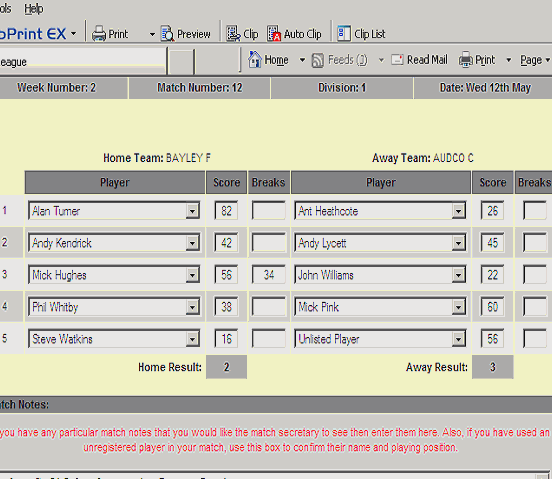Open the Clip List icon
The width and height of the screenshot is (552, 479).
(344, 34)
